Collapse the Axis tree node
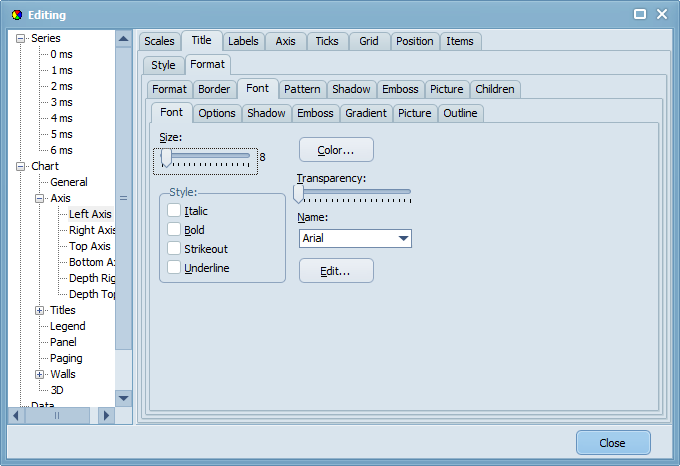This screenshot has width=680, height=466. point(40,198)
